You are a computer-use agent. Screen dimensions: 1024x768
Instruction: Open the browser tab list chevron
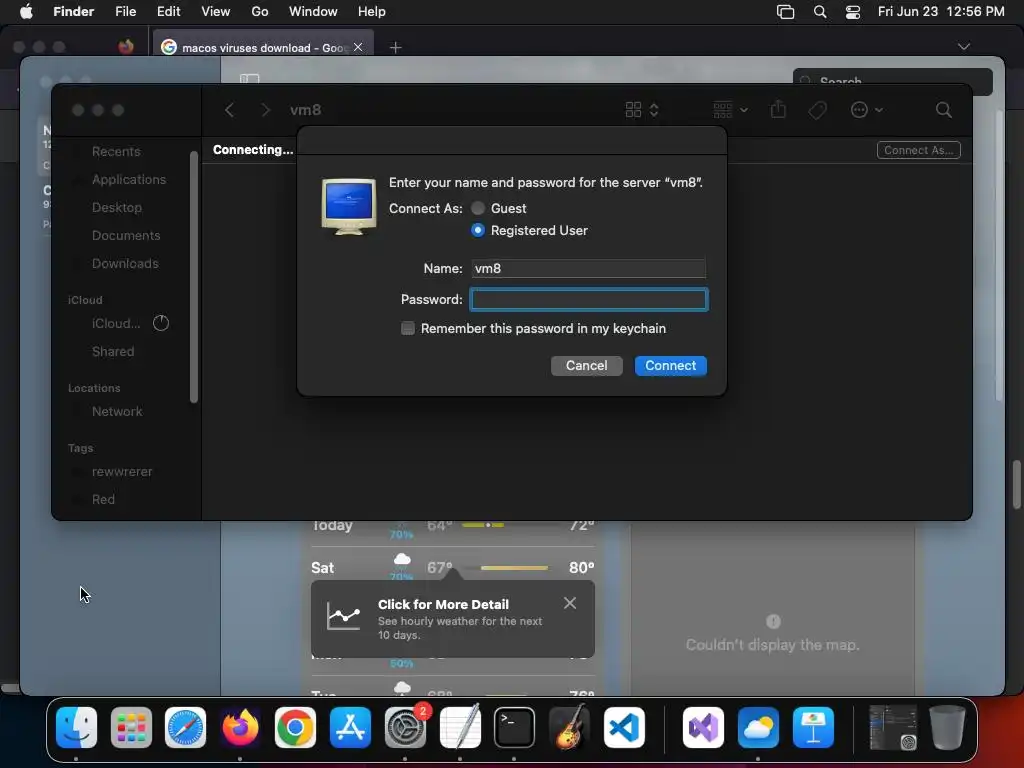(963, 46)
